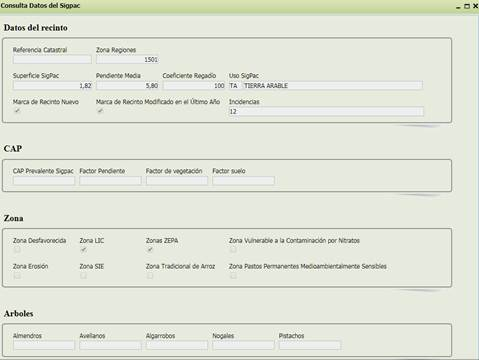Toggle the Marca de Recinto Nuevo checkbox
This screenshot has width=479, height=360.
[x=17, y=111]
